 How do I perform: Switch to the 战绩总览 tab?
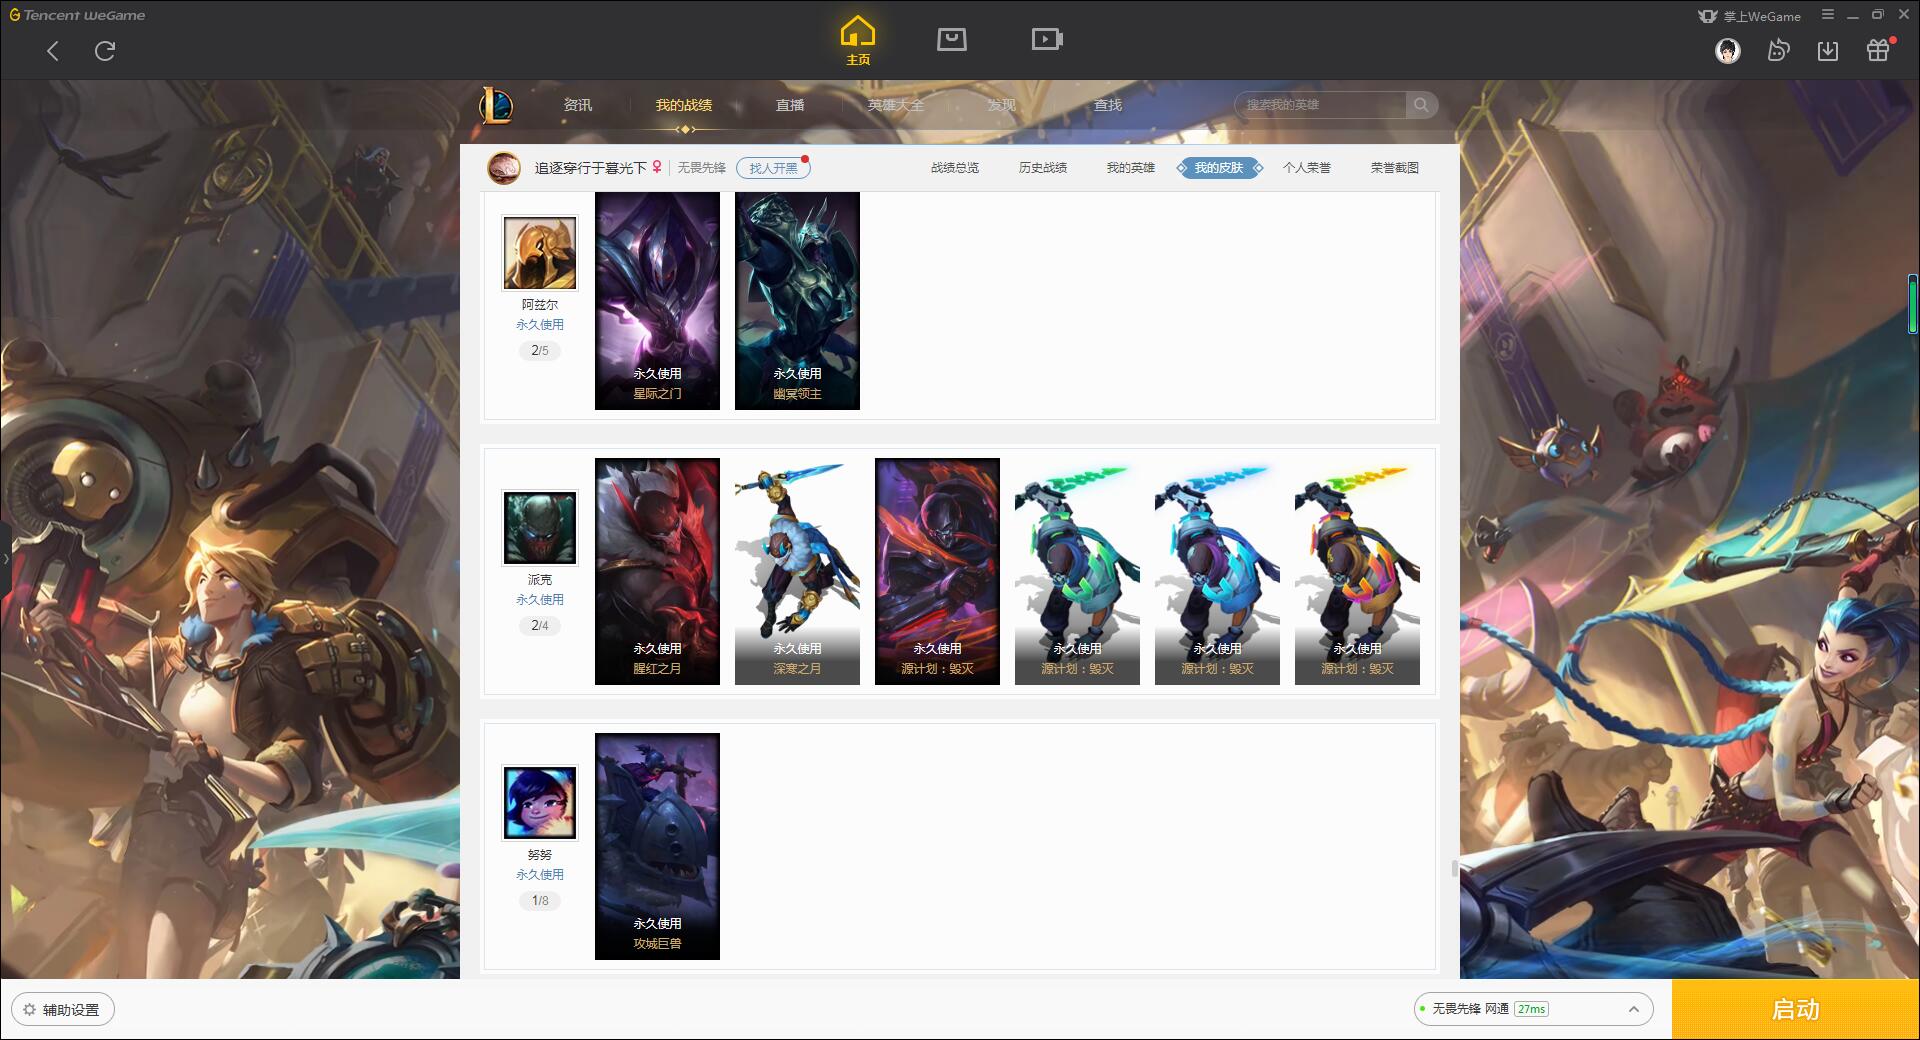click(955, 168)
